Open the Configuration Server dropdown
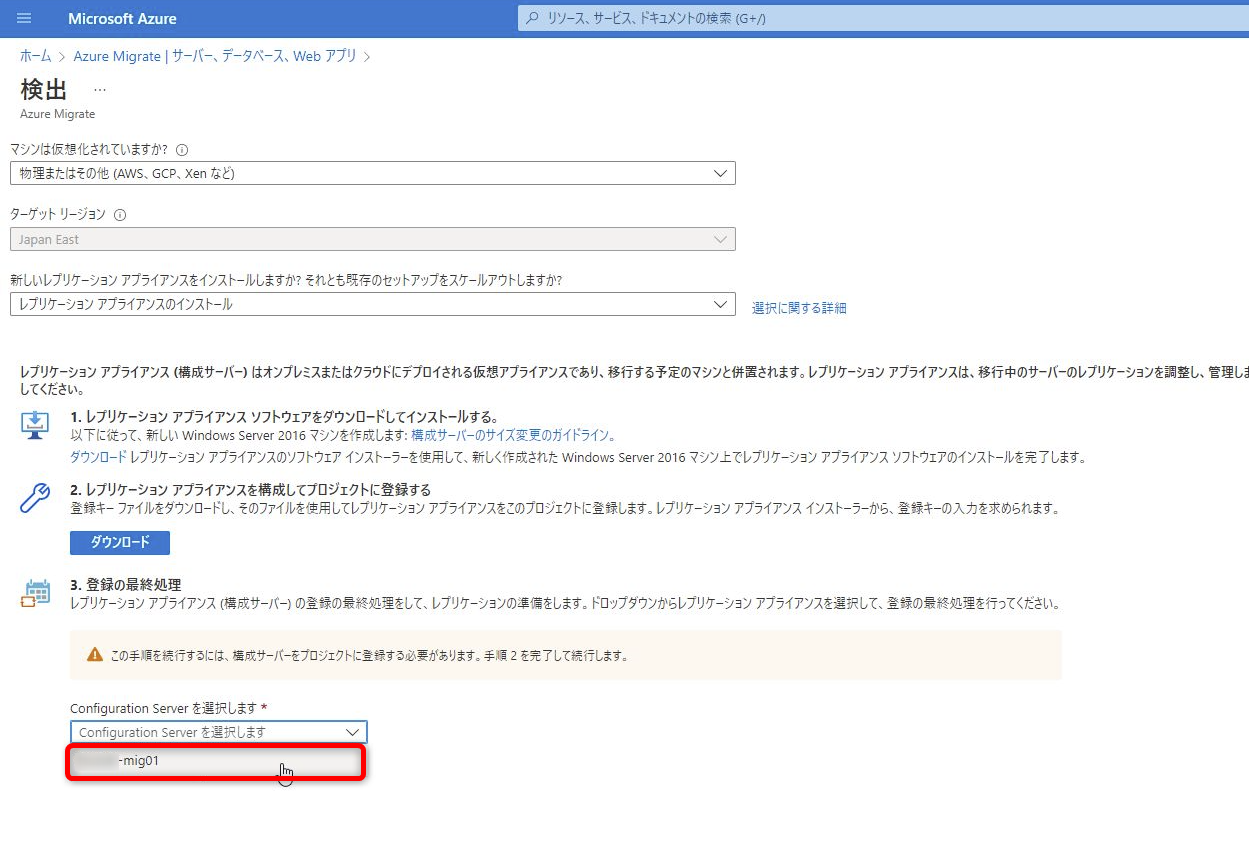The width and height of the screenshot is (1249, 851). (219, 732)
